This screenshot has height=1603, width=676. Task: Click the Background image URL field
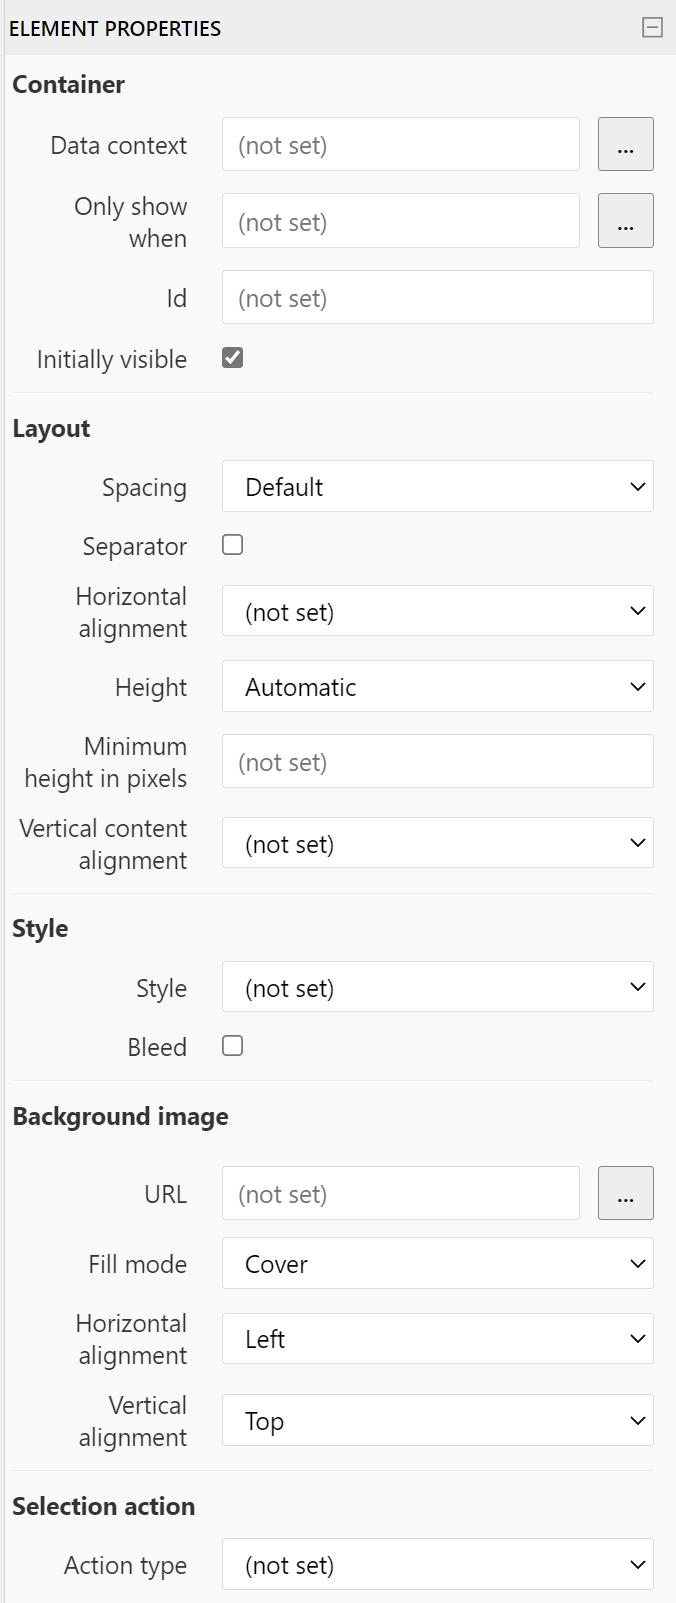[x=401, y=1193]
